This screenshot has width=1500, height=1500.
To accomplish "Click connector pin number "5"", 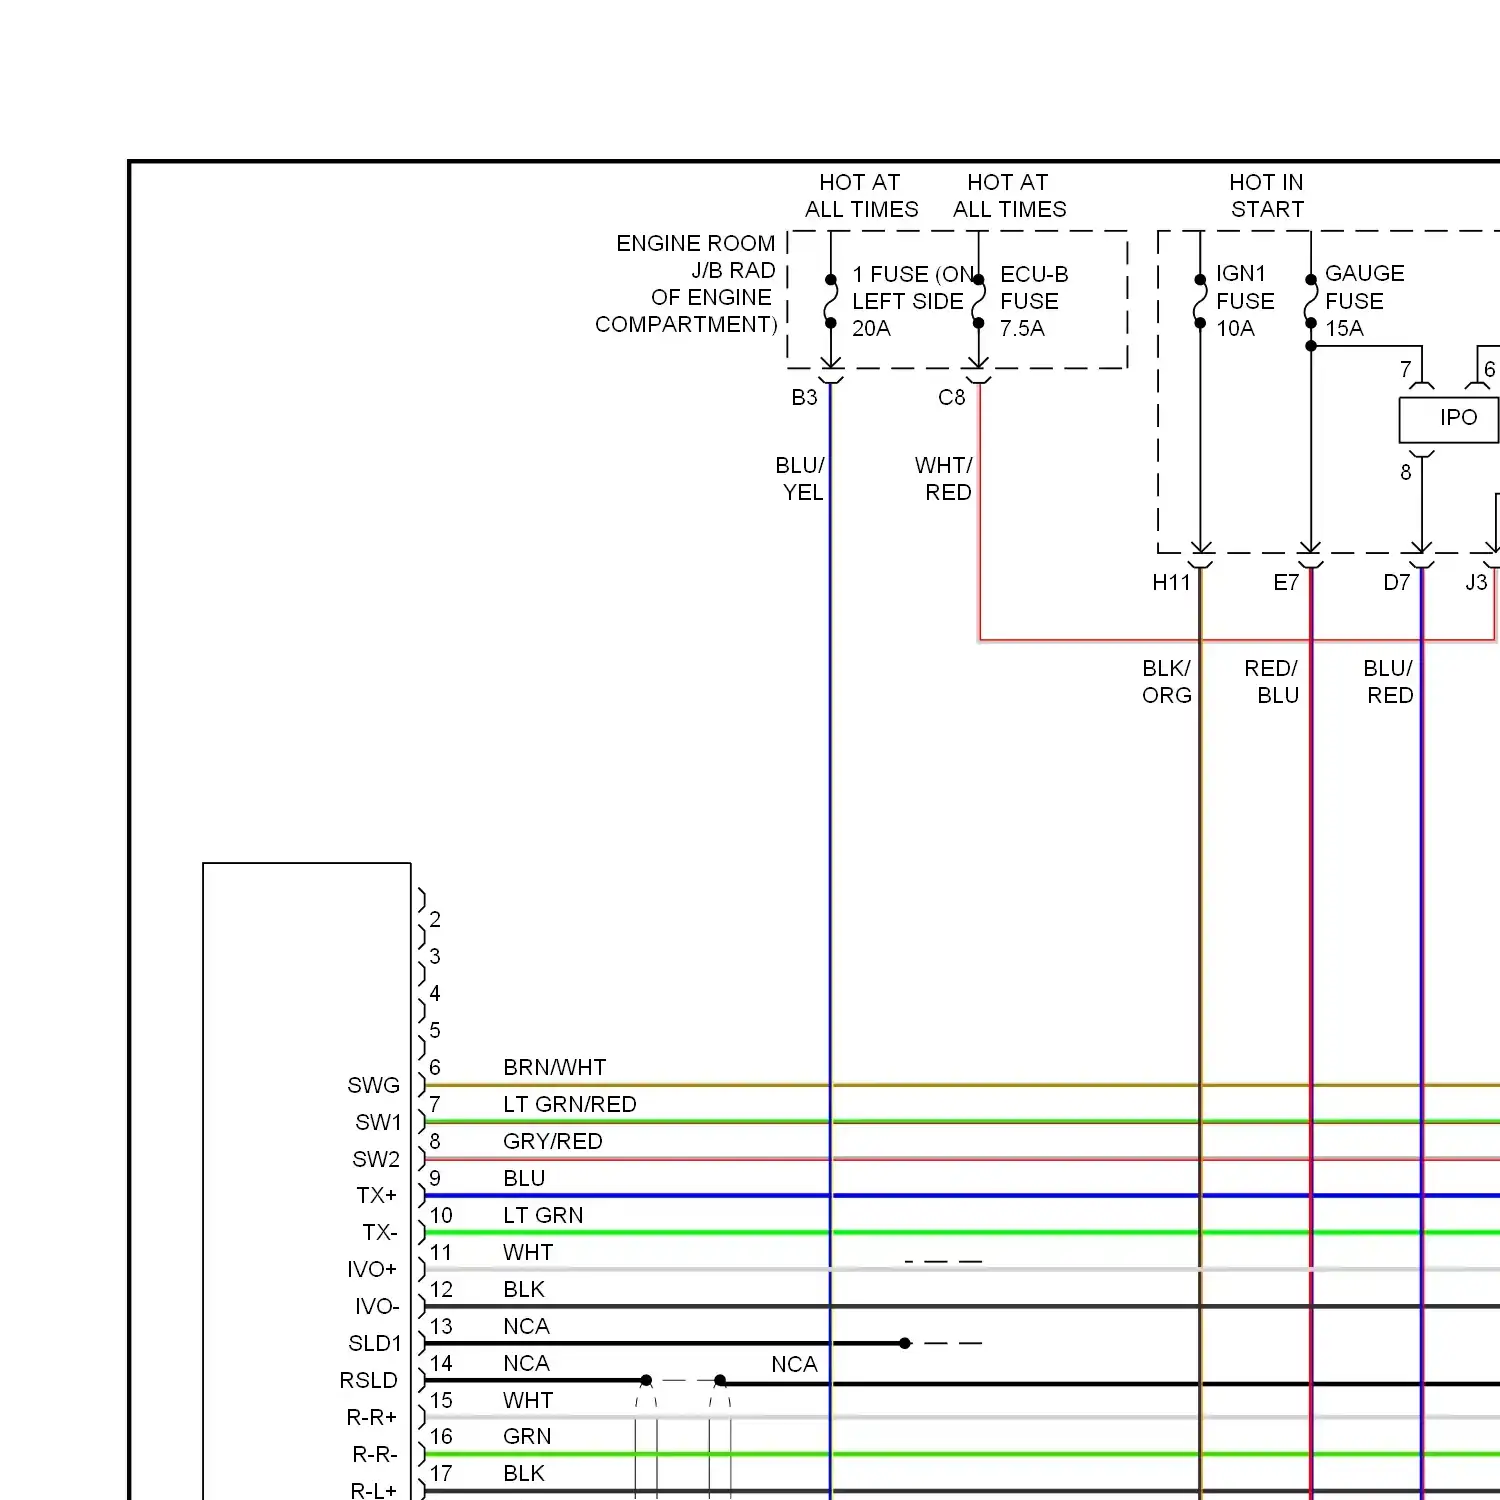I will (x=435, y=1031).
